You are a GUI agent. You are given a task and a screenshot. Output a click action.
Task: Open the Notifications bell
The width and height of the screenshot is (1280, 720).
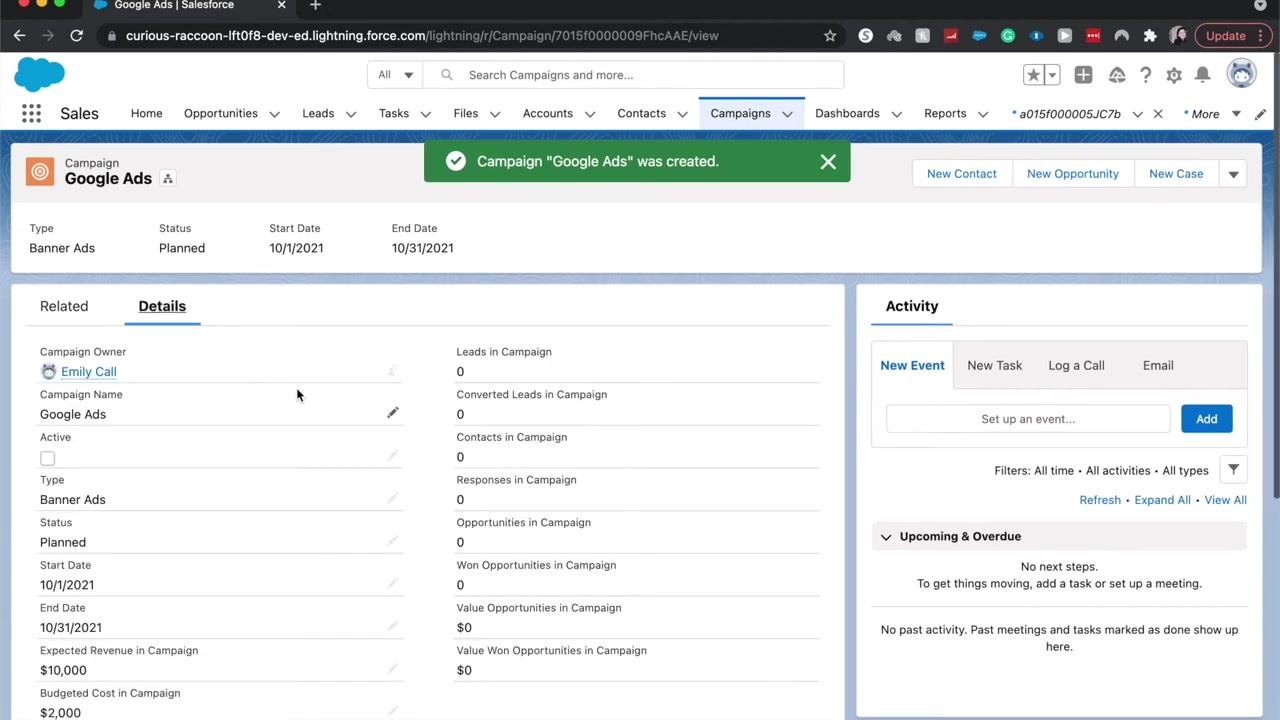tap(1203, 75)
